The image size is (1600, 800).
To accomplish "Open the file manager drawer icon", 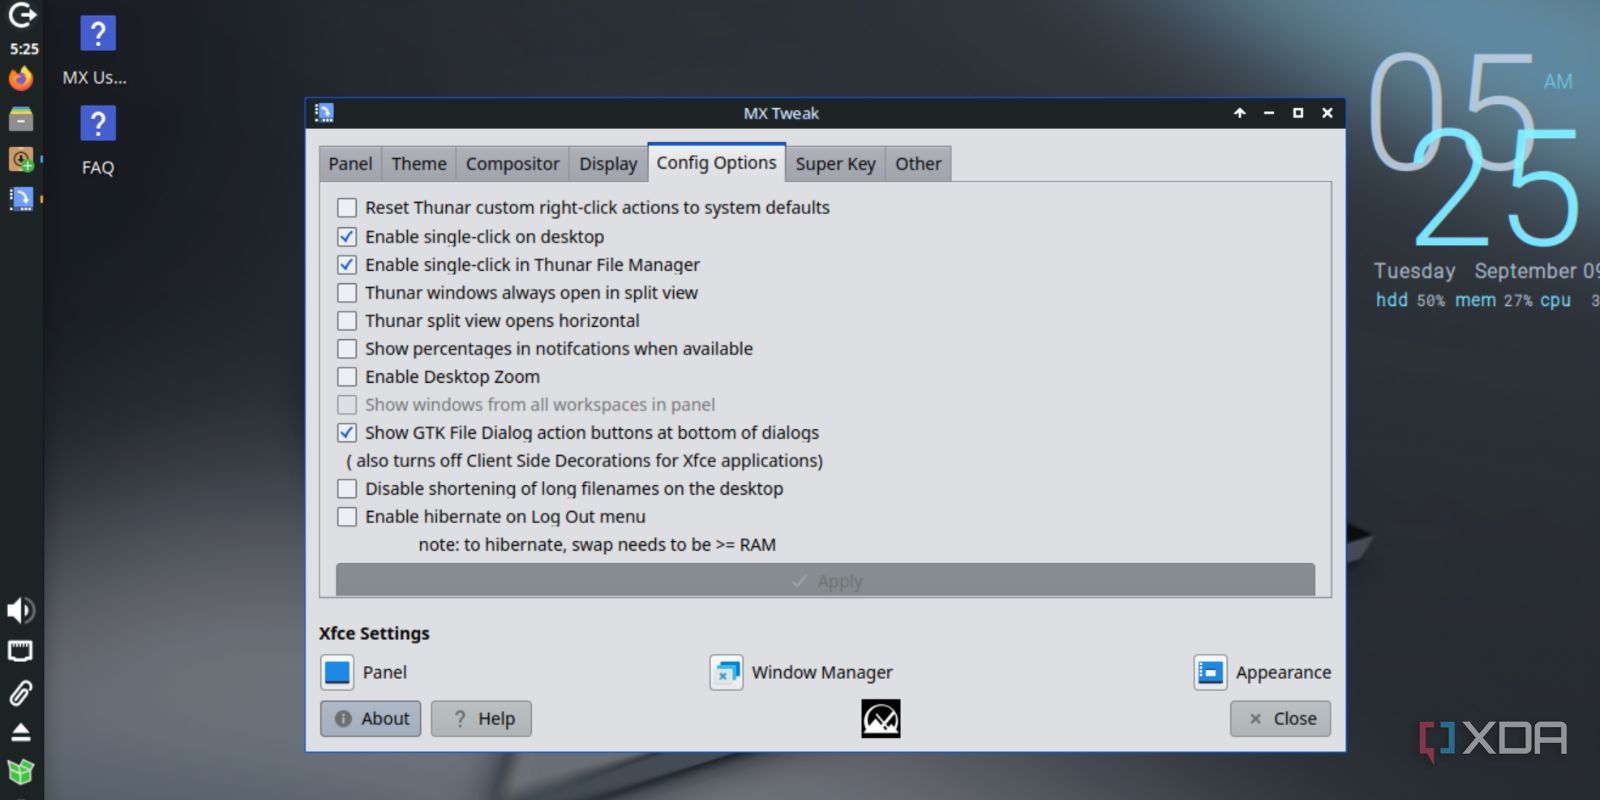I will click(x=21, y=119).
